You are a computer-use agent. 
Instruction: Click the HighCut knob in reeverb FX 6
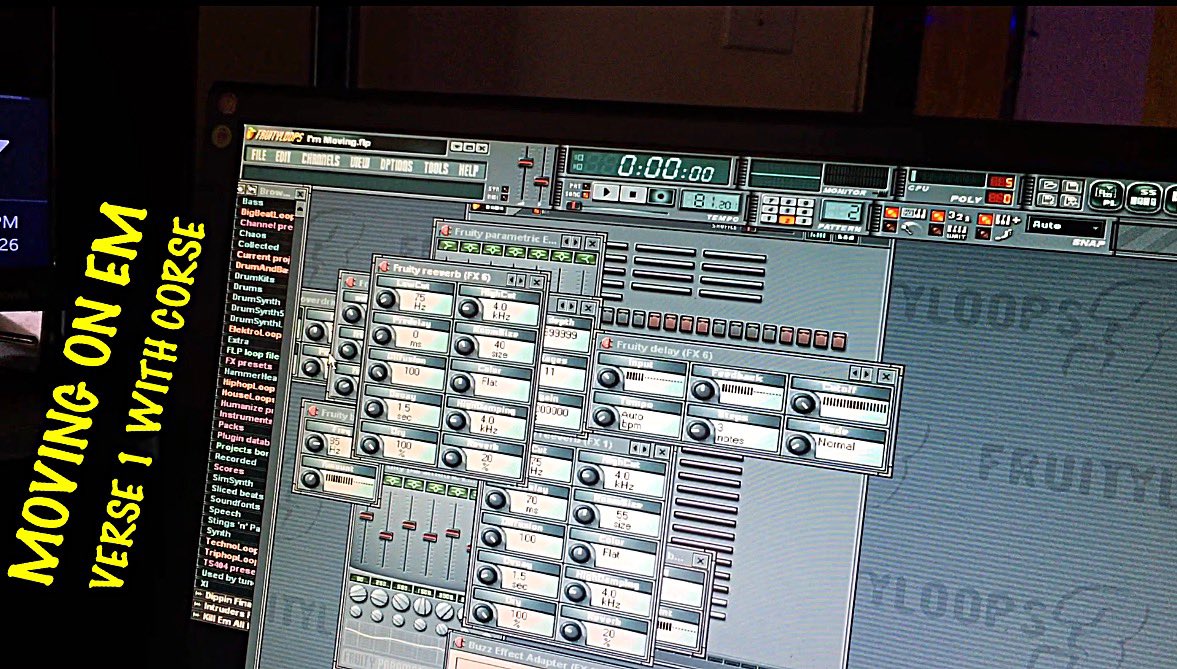click(468, 308)
